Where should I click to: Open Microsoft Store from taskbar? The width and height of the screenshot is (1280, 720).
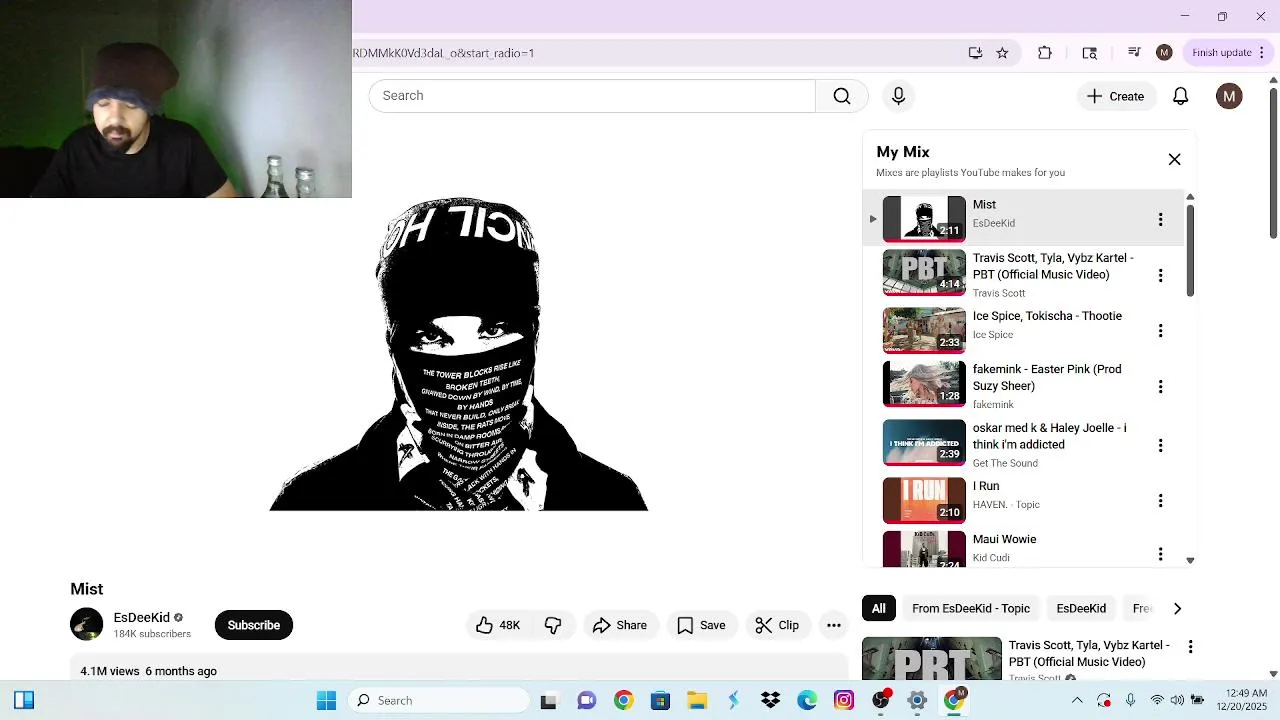tap(660, 700)
